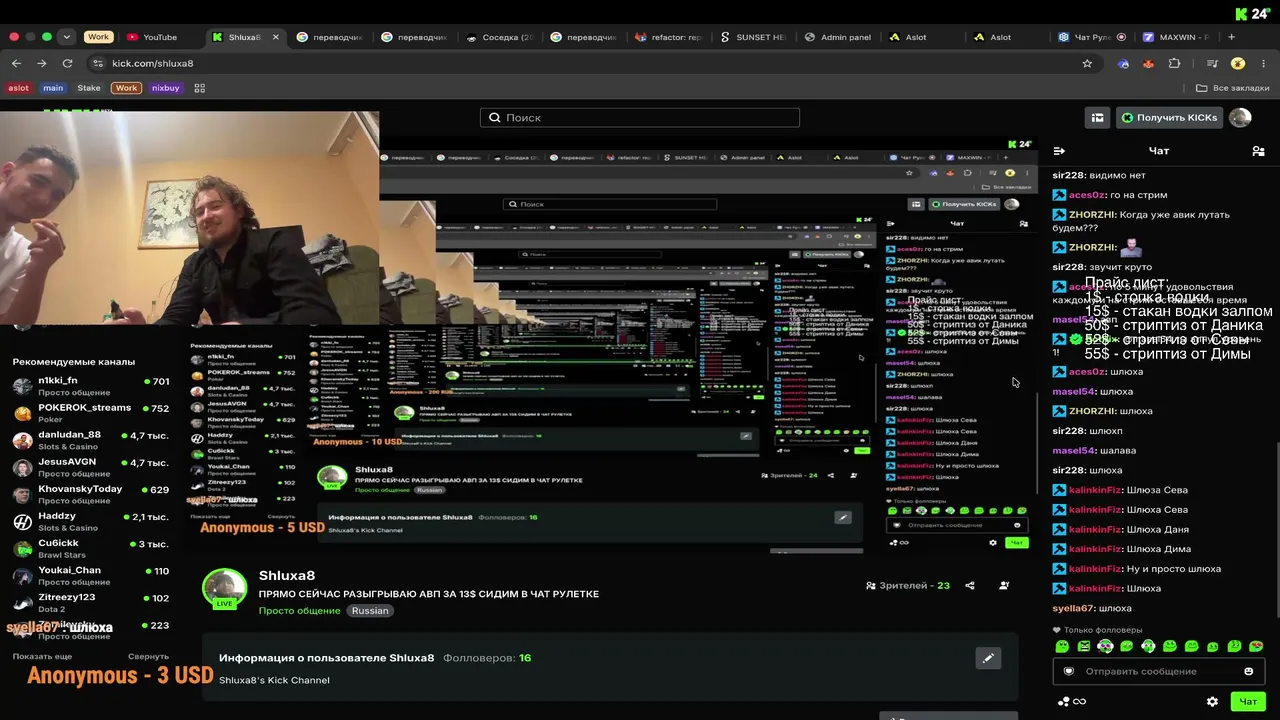Viewport: 1280px width, 720px height.
Task: Click the KICKs points infinity icon
Action: [1072, 701]
